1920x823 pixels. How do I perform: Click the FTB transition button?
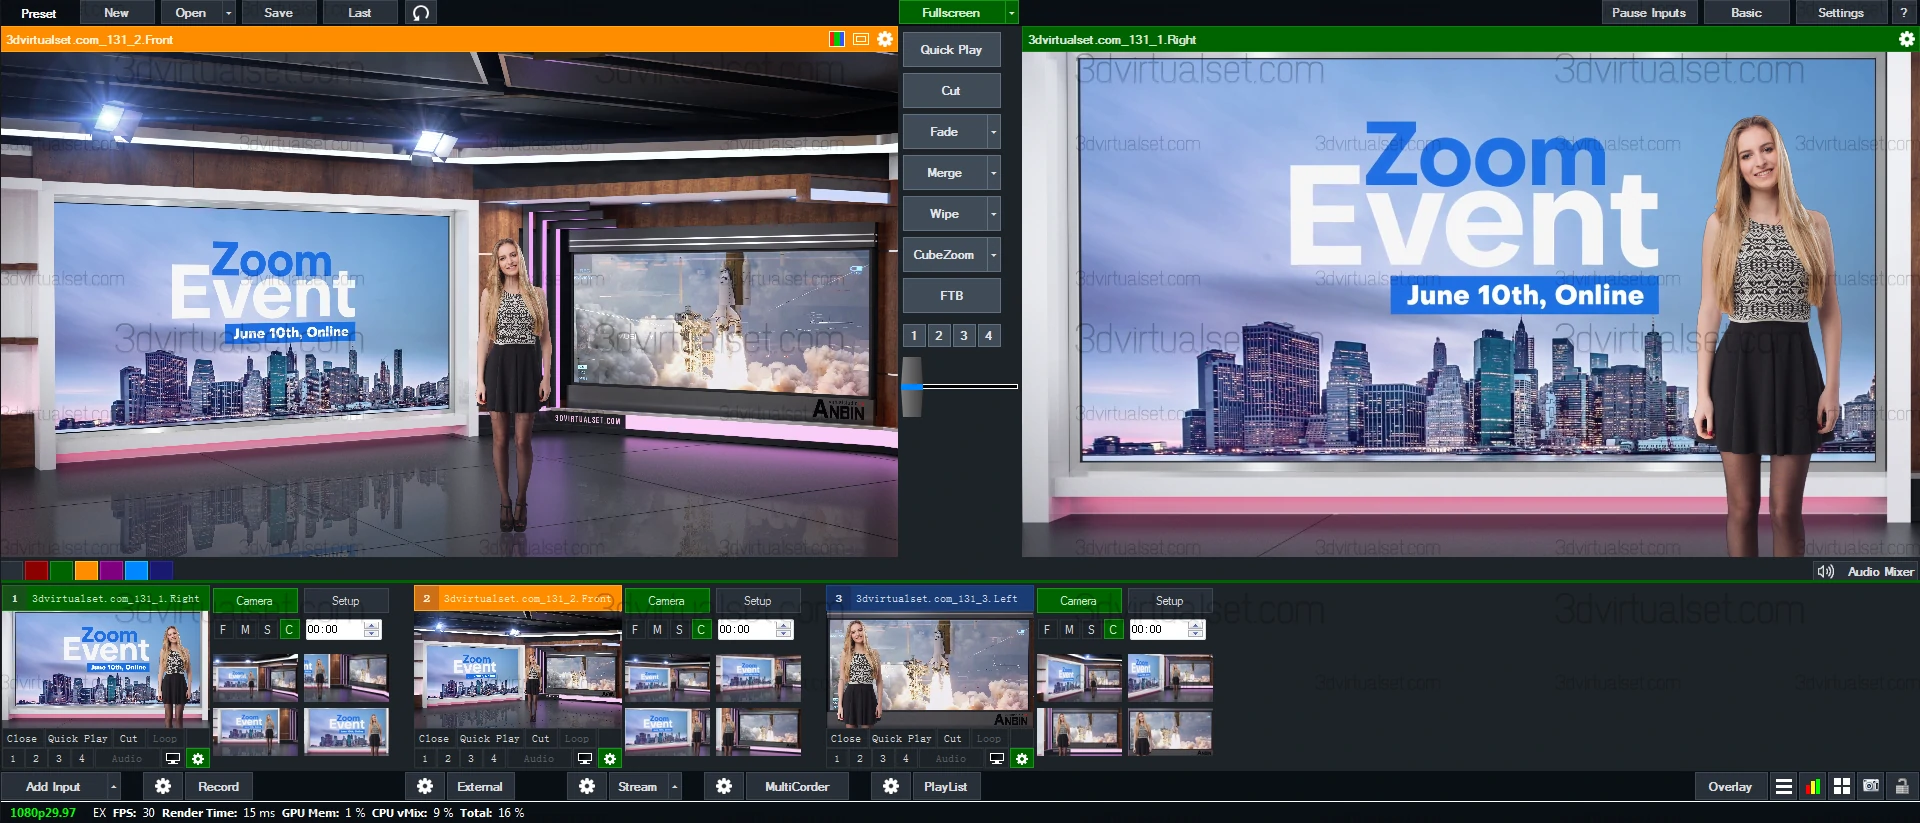tap(951, 296)
